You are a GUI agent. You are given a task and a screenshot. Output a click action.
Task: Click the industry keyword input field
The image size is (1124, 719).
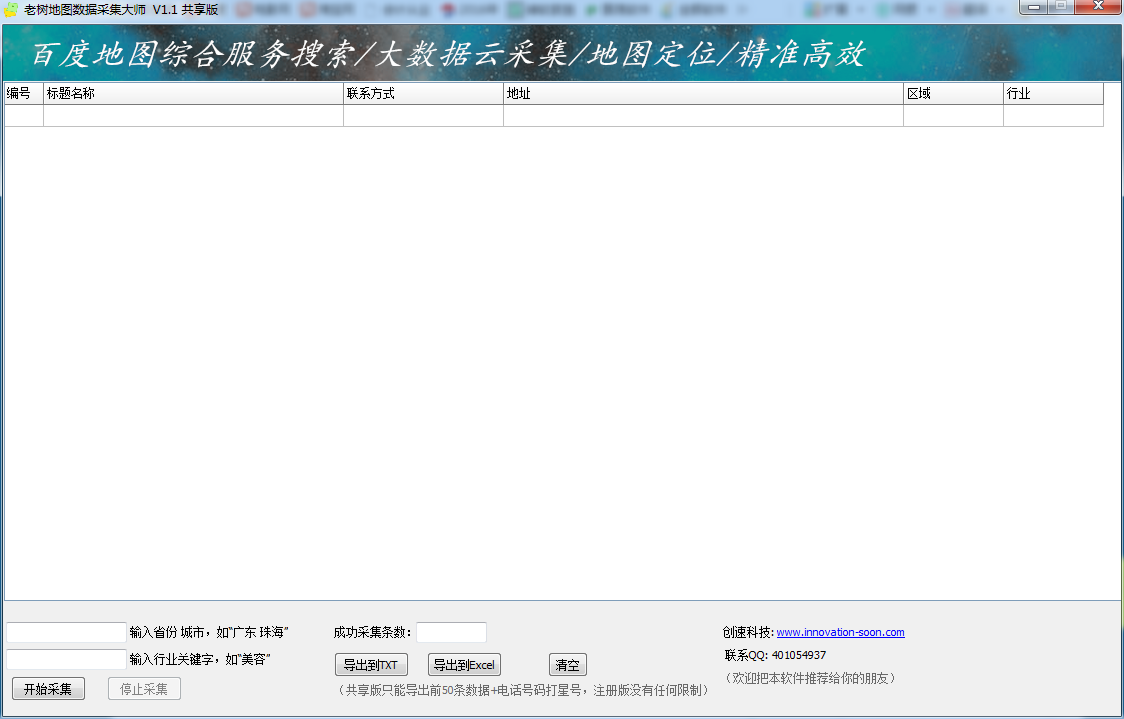pyautogui.click(x=65, y=658)
